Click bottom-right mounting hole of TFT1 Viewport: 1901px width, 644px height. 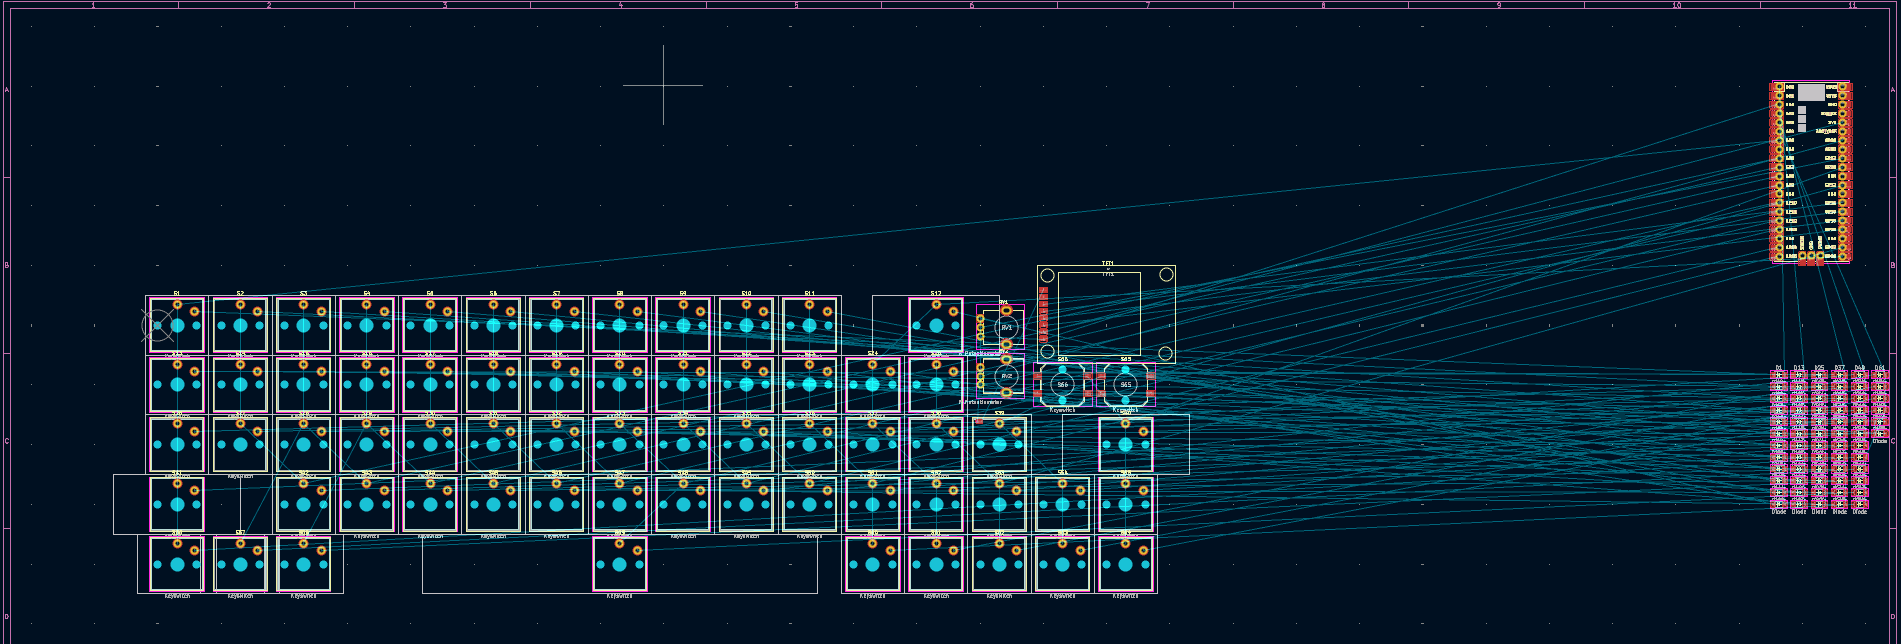click(x=1166, y=353)
